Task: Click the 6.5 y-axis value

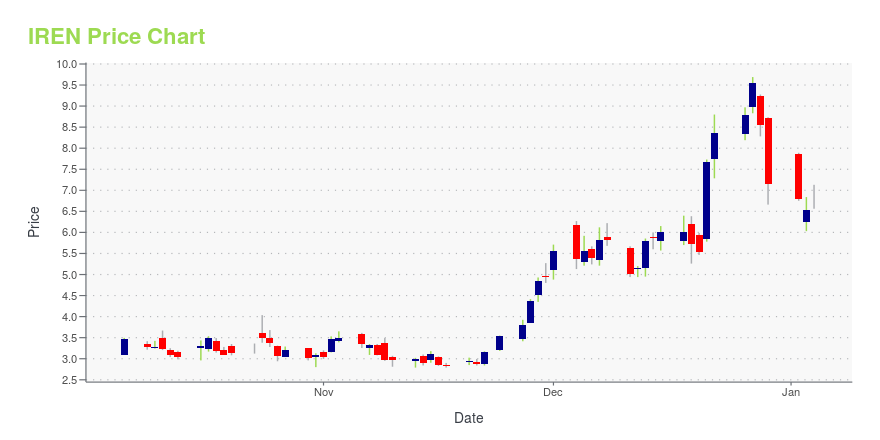Action: pyautogui.click(x=70, y=211)
